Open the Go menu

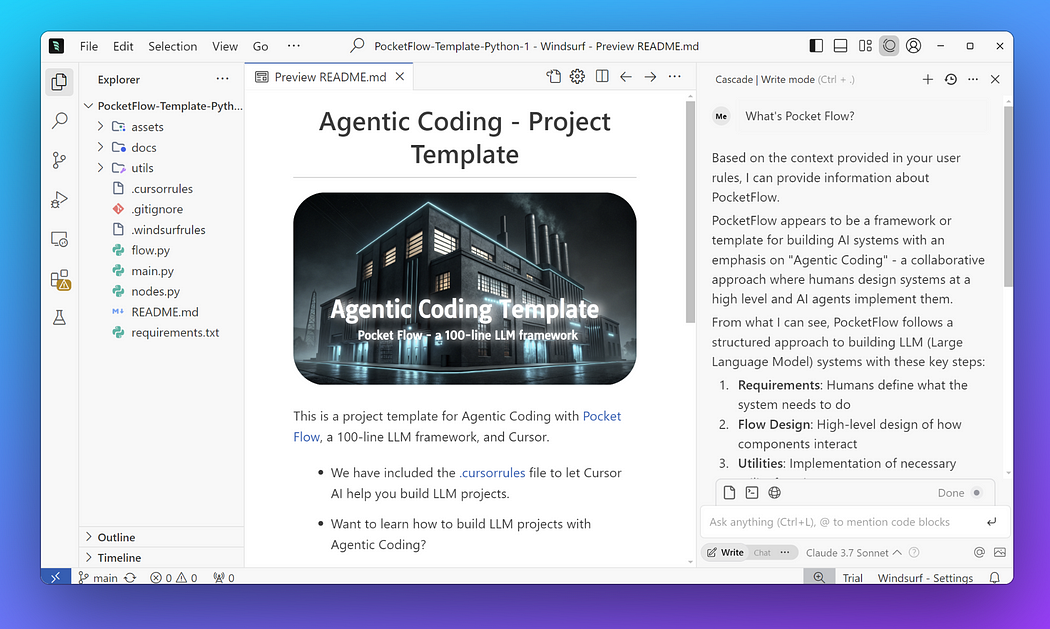(259, 46)
